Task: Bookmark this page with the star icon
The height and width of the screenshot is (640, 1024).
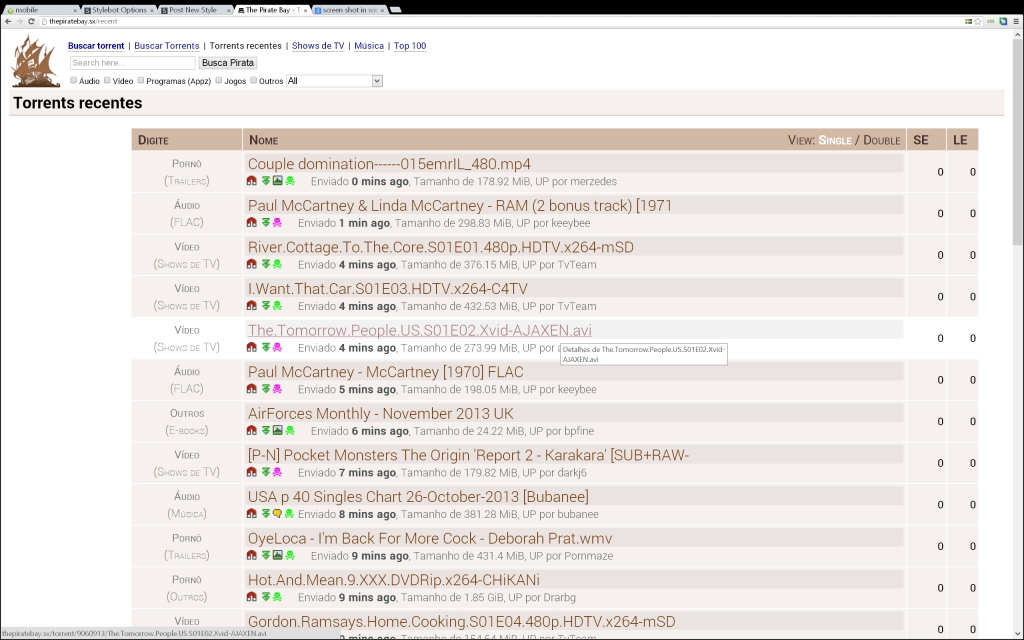Action: 978,22
